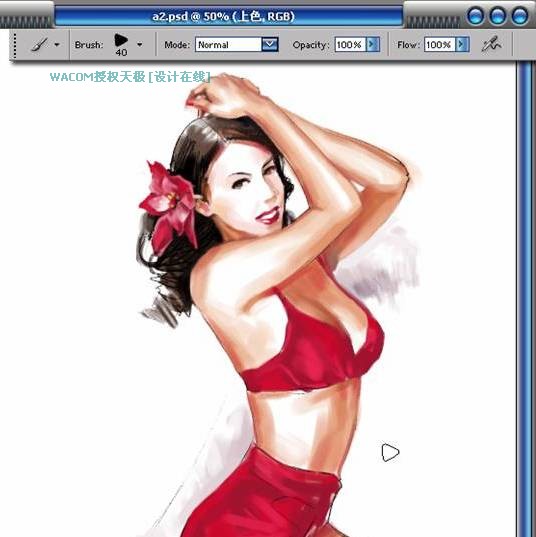Click the WACOM watermark text on canvas
This screenshot has width=536, height=537.
(130, 77)
